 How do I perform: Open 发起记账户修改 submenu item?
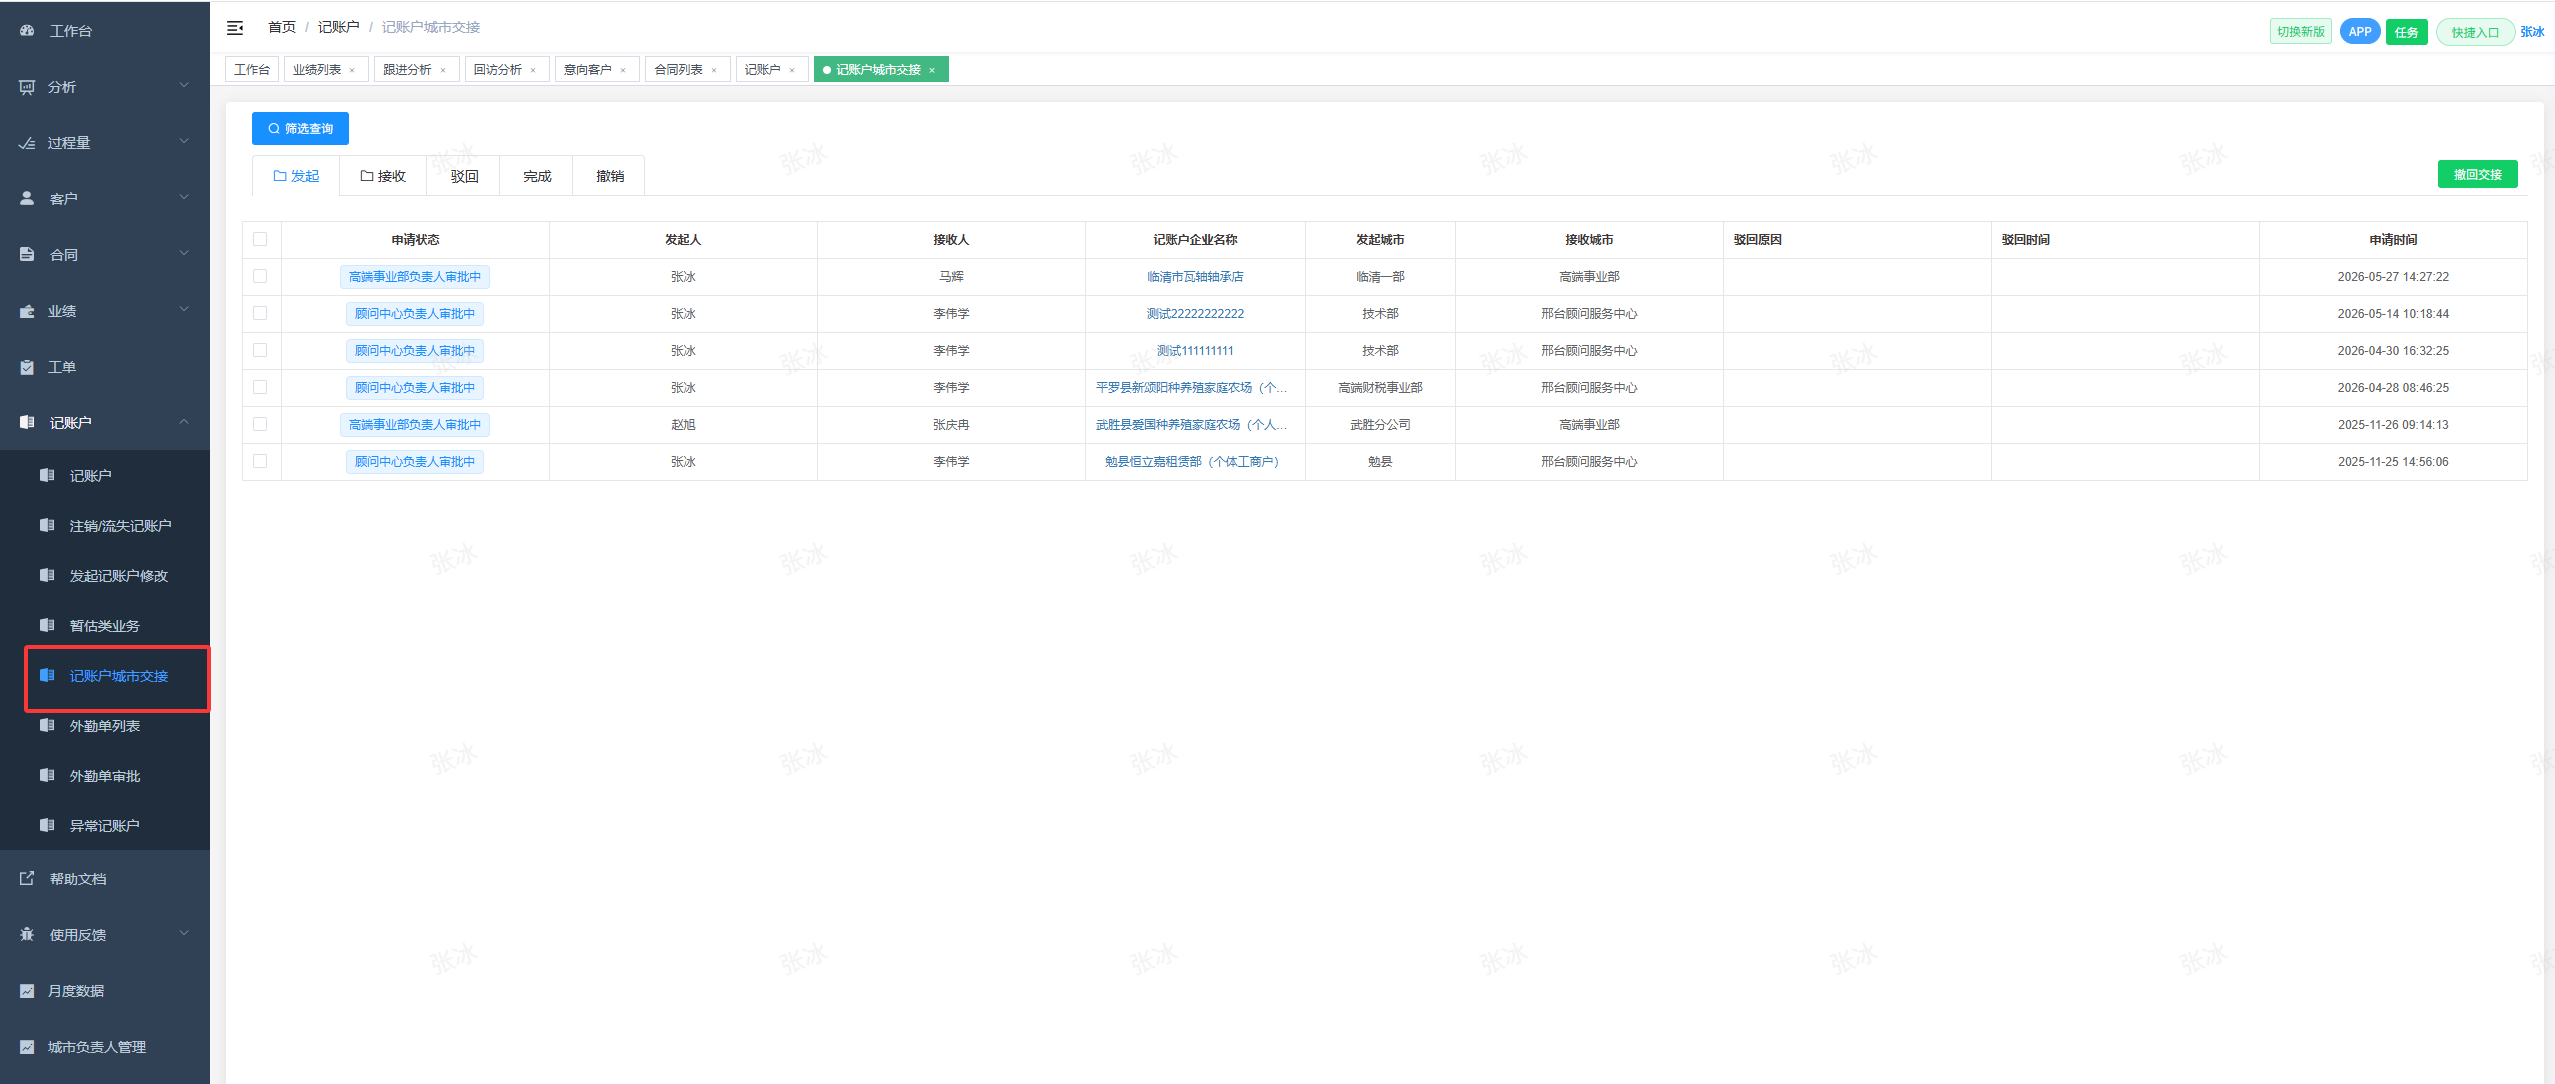[105, 576]
